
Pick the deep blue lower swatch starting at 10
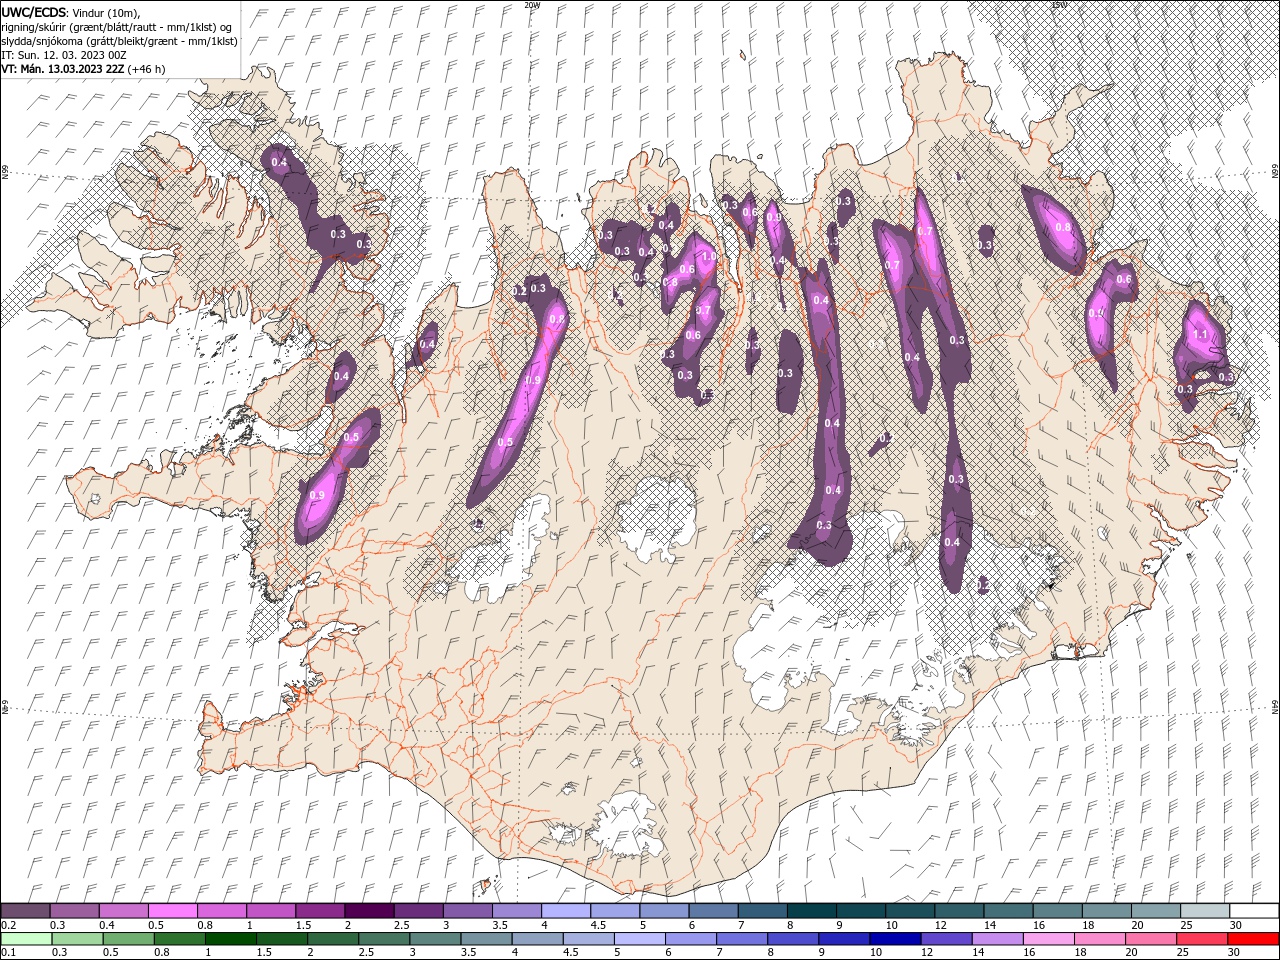(895, 939)
